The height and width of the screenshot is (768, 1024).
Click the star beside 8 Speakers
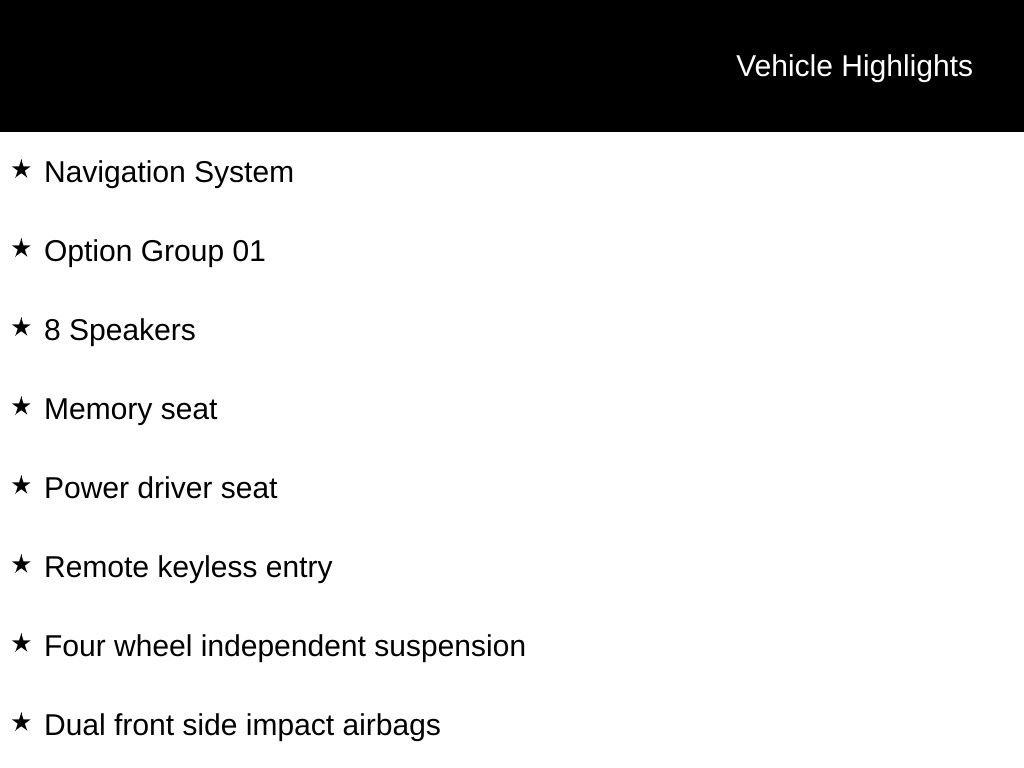[x=21, y=328]
